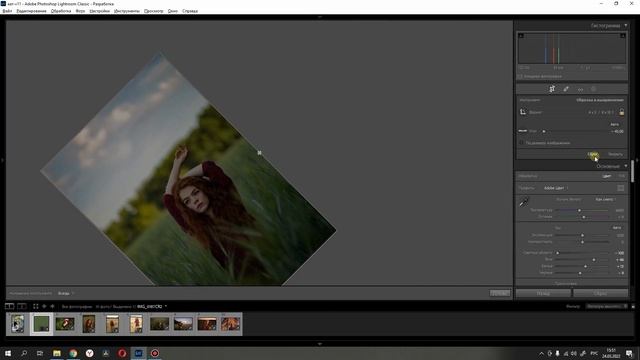The image size is (640, 360).
Task: Open the Develop menu
Action: click(x=61, y=11)
